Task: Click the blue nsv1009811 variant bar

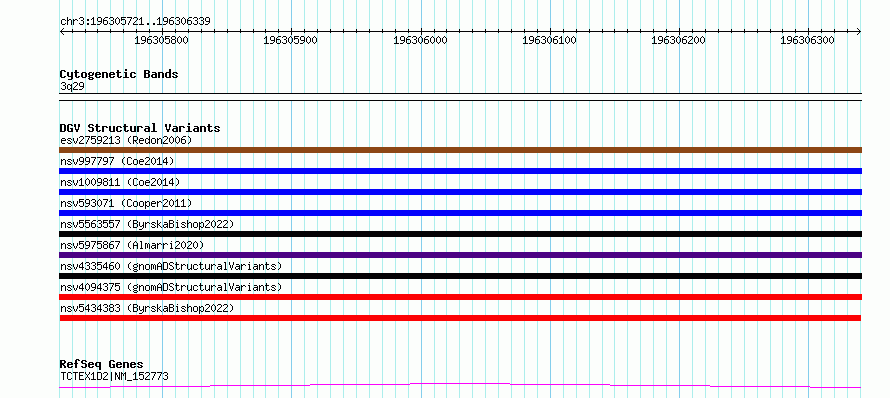Action: 460,192
